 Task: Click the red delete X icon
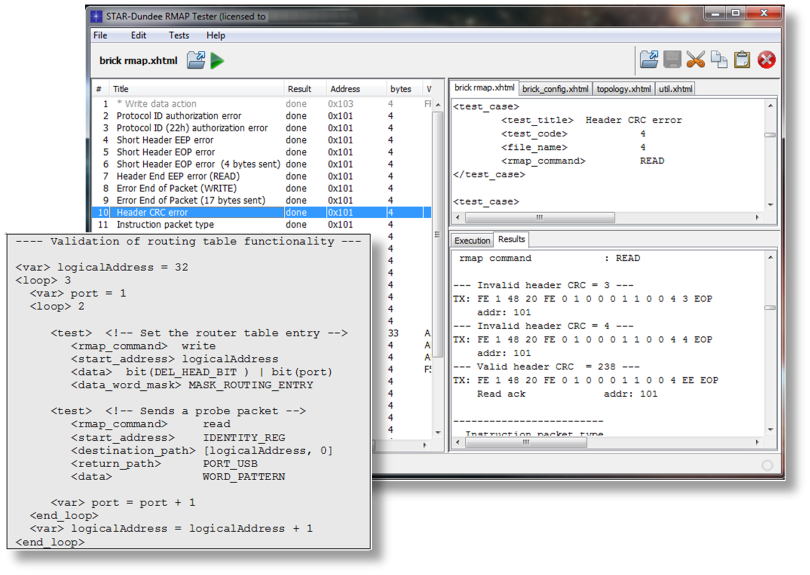coord(766,60)
